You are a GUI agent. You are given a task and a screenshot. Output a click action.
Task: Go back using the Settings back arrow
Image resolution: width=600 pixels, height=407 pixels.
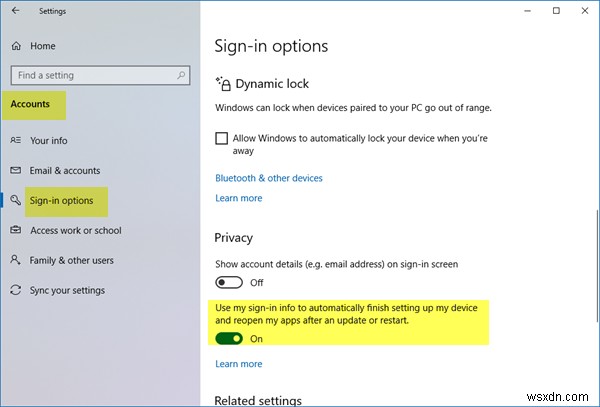15,11
